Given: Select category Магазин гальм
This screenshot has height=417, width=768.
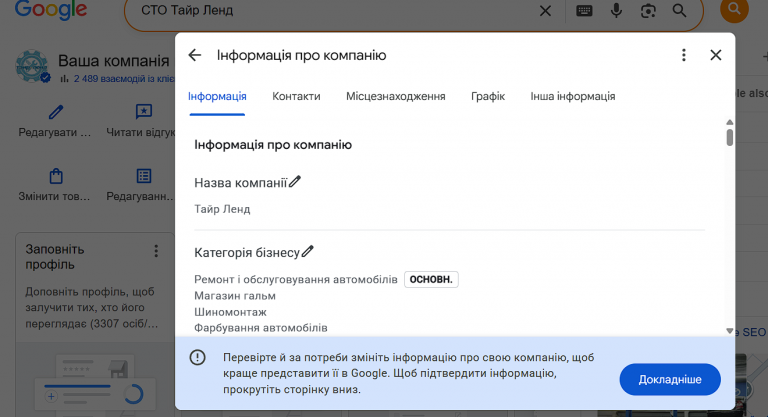Looking at the screenshot, I should pyautogui.click(x=235, y=296).
